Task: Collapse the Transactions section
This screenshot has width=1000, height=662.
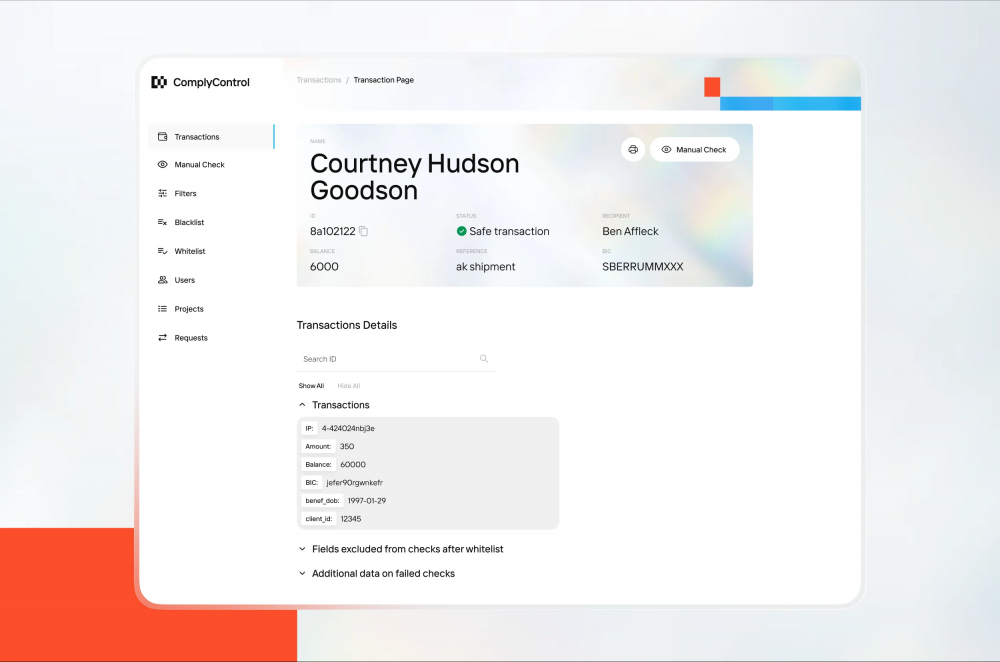Action: (303, 405)
